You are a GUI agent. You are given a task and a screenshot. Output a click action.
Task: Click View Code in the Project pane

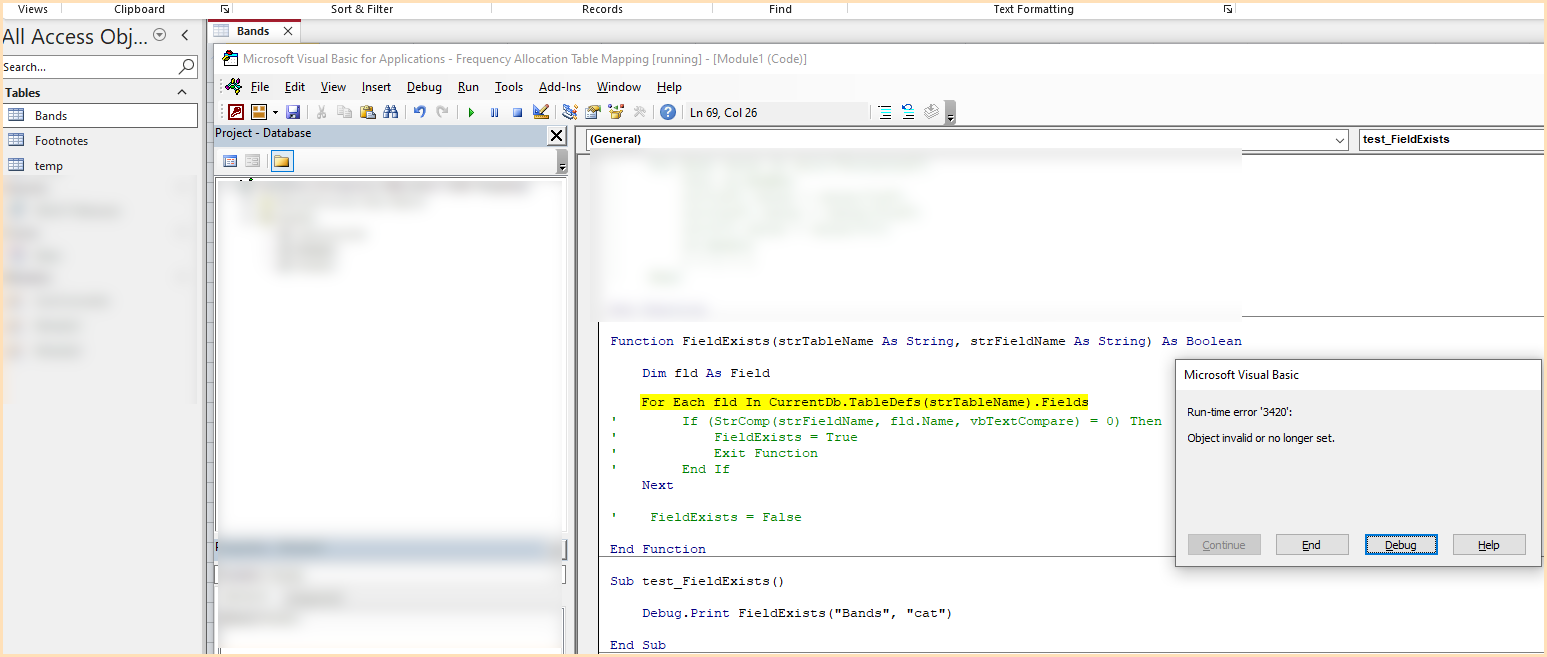[x=230, y=161]
